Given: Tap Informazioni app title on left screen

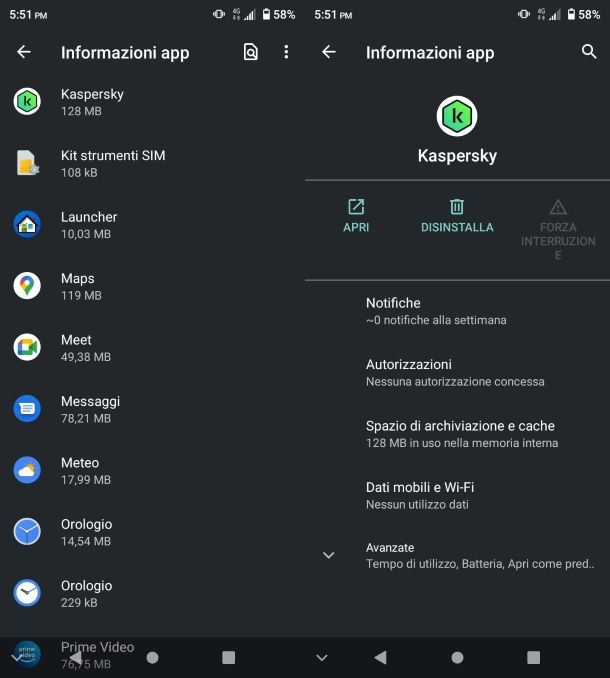Looking at the screenshot, I should click(x=125, y=53).
